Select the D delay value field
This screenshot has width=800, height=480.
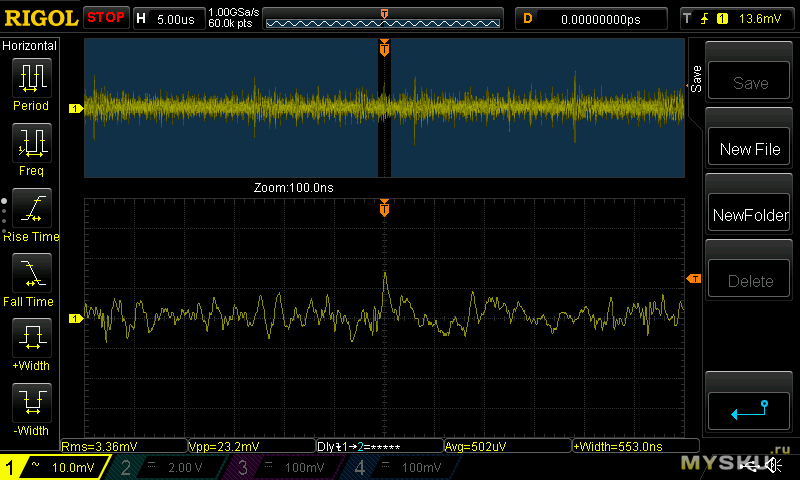[591, 19]
